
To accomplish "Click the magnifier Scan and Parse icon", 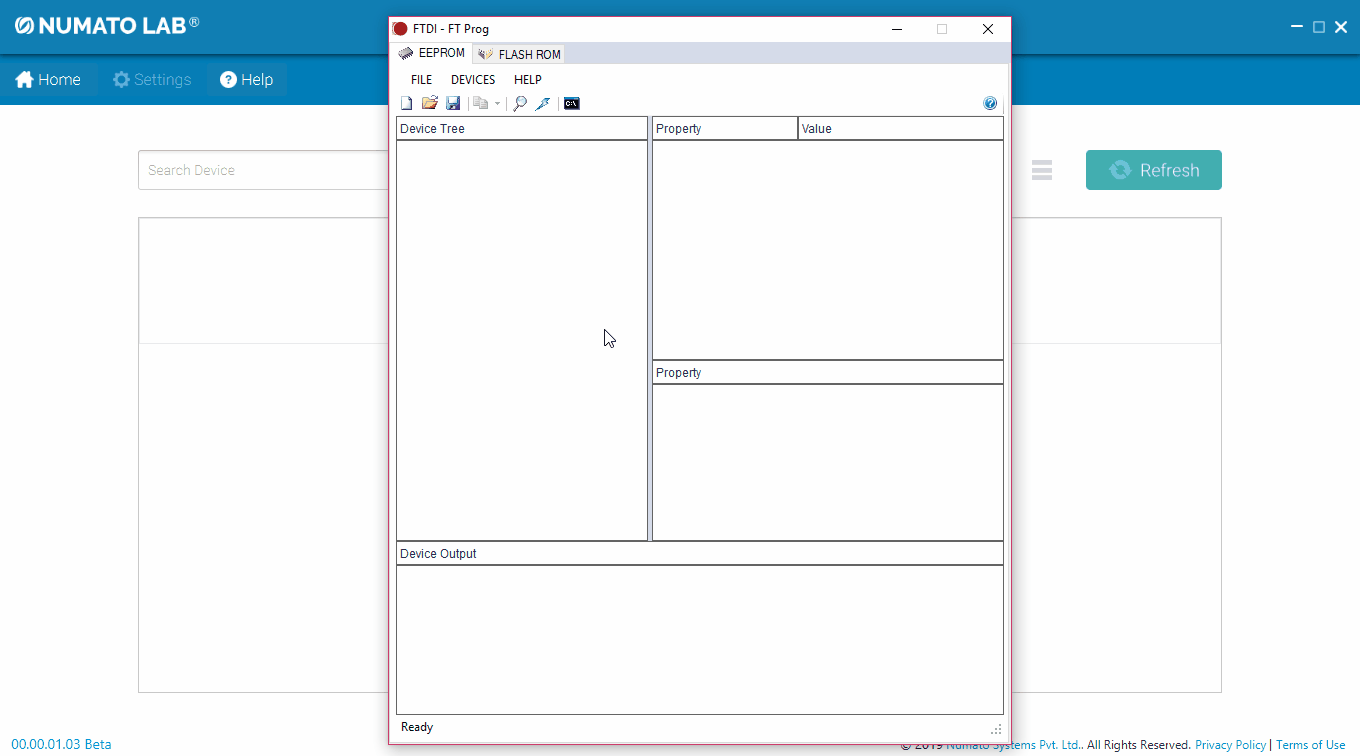I will click(x=520, y=104).
